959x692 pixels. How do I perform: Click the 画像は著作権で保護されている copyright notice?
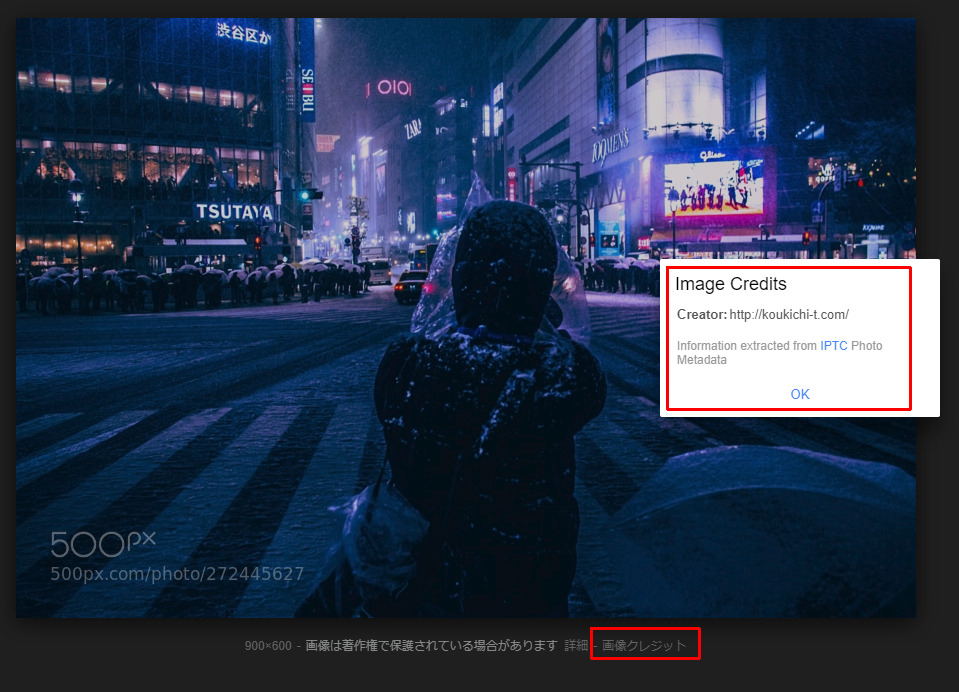[430, 645]
